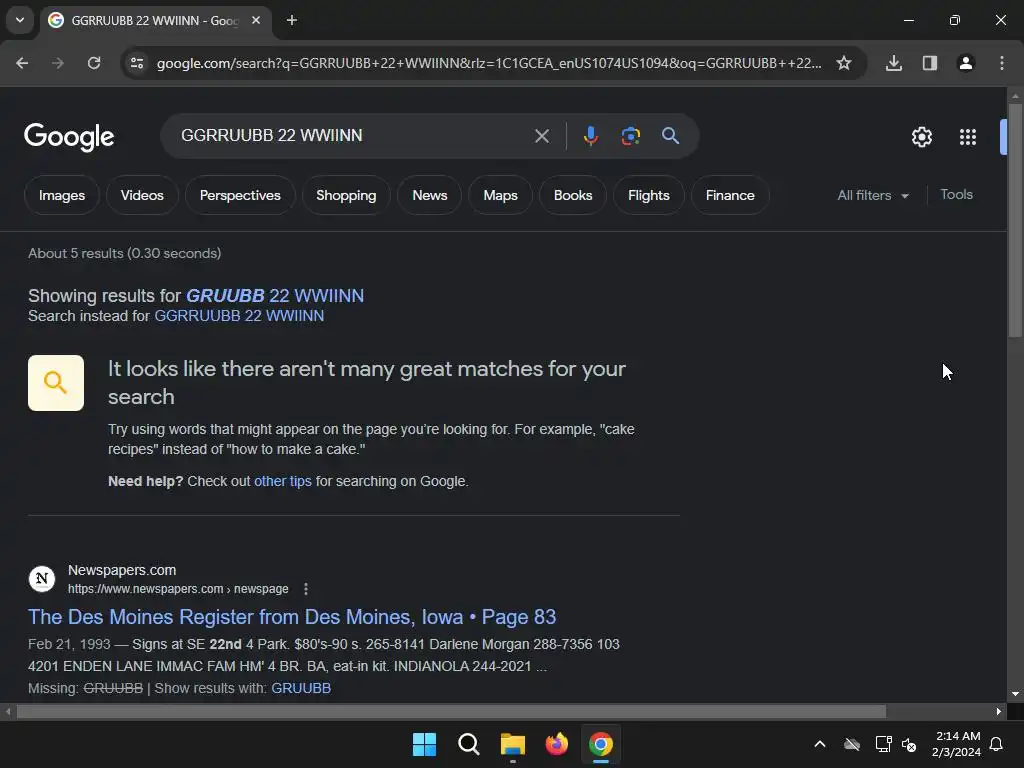Click the horizontal page scrollbar
Viewport: 1024px width, 768px height.
[x=451, y=711]
